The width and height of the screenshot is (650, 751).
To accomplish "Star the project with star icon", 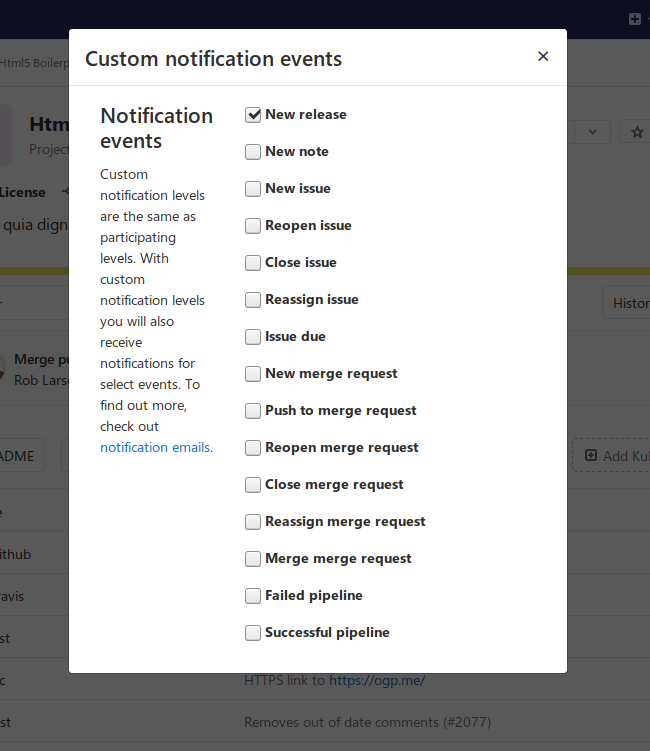I will pyautogui.click(x=636, y=132).
